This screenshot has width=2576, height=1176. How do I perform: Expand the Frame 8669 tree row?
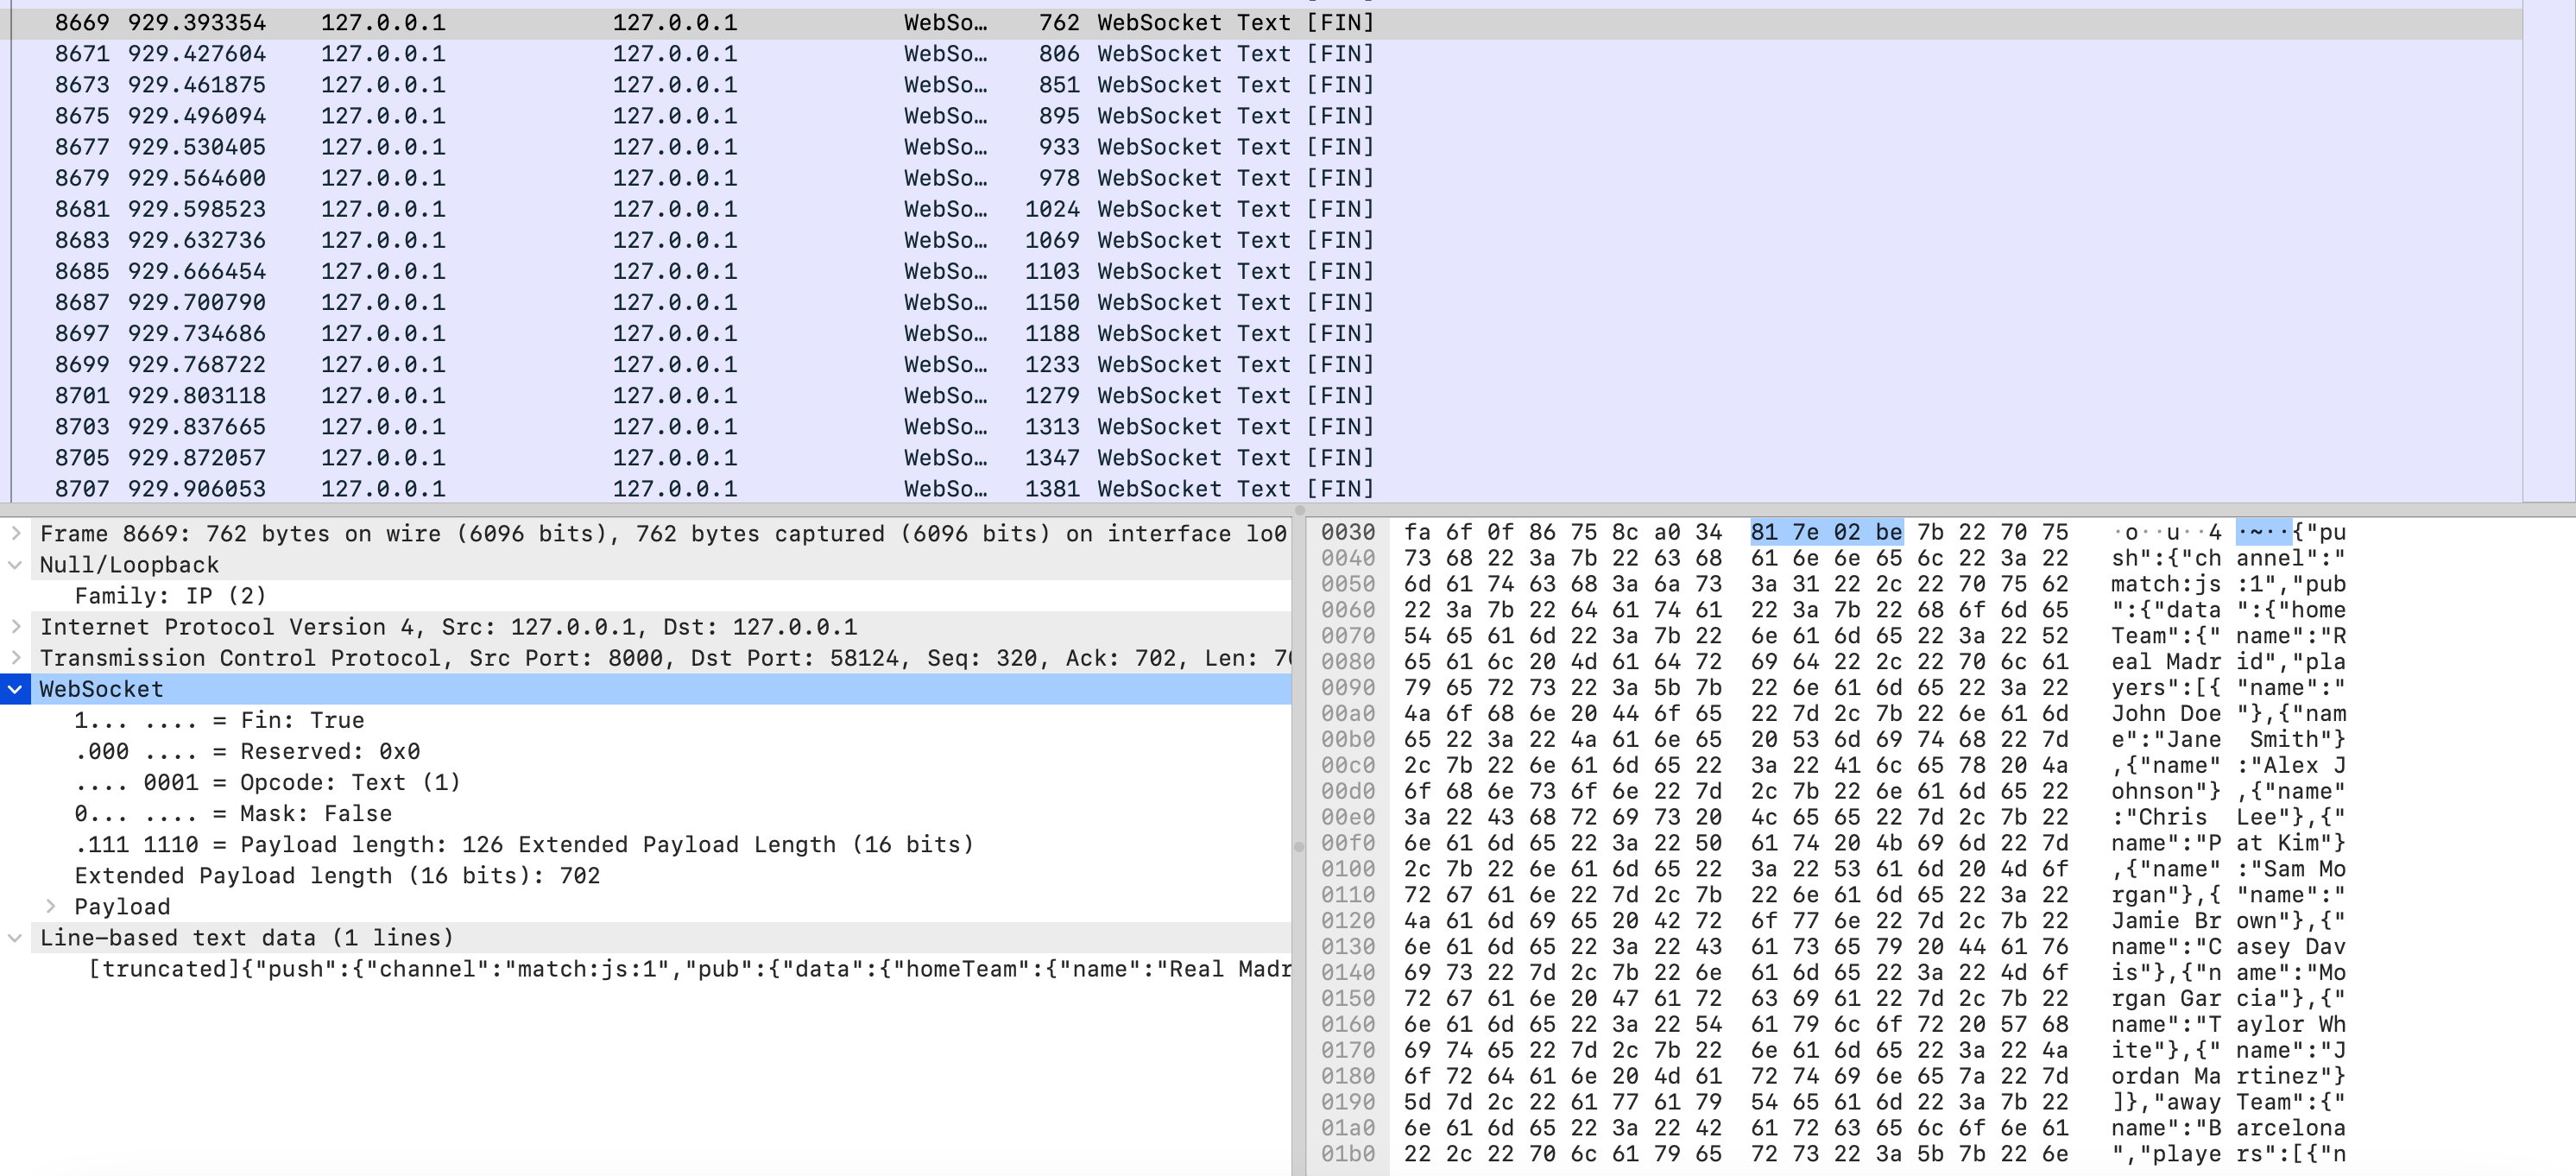tap(16, 534)
